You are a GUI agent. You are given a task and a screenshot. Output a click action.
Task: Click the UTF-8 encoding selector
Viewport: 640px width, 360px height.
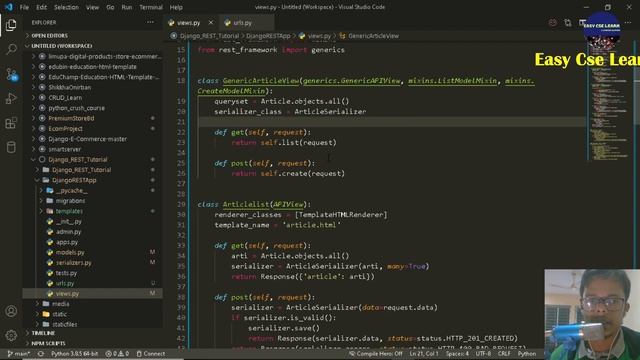pyautogui.click(x=483, y=354)
